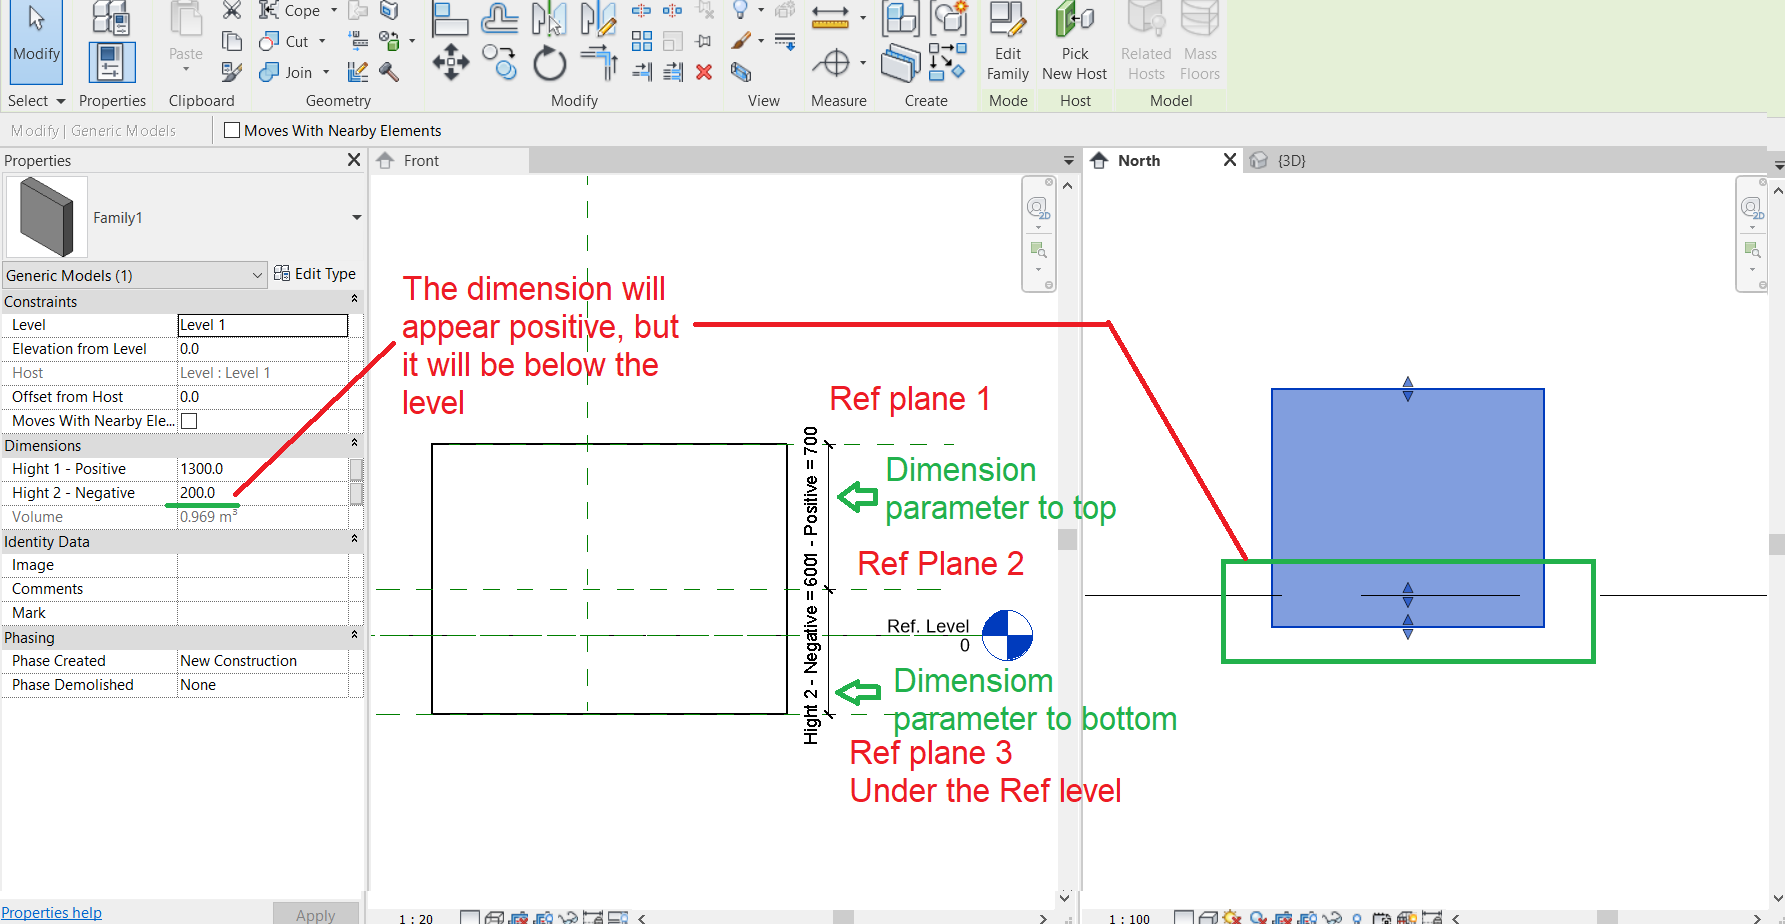Use the Mirror - Pick Axis tool
Image resolution: width=1785 pixels, height=924 pixels.
548,18
